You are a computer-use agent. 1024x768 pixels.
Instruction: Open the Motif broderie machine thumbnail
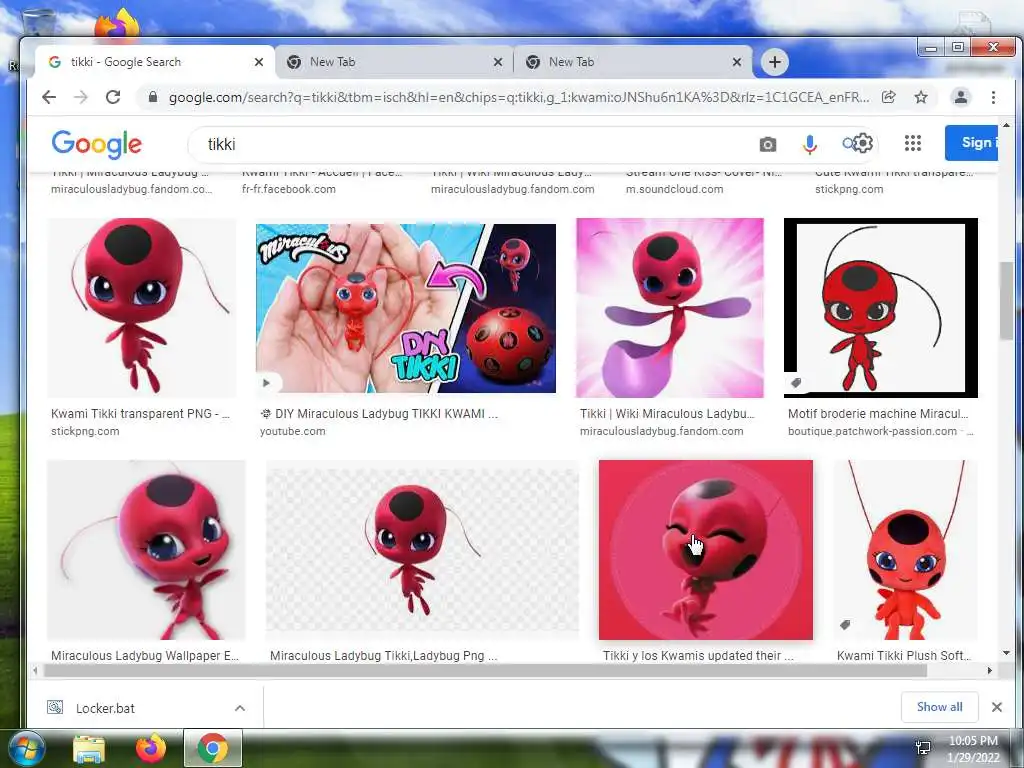click(x=880, y=308)
